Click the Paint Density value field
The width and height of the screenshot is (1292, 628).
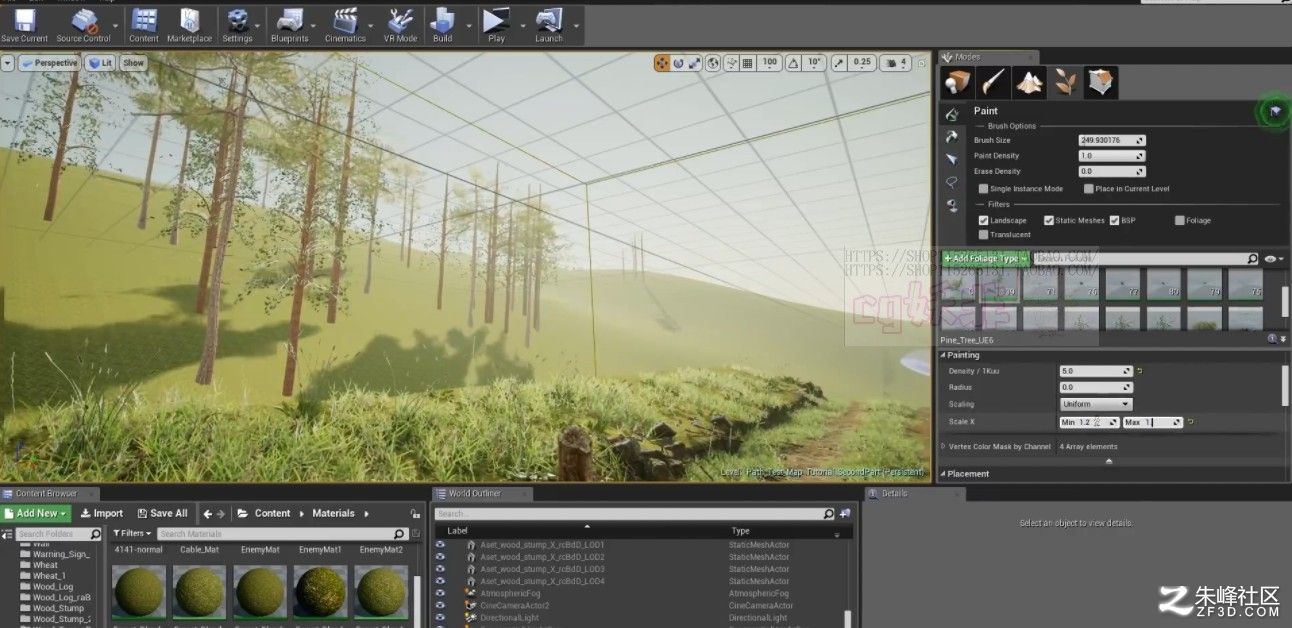1112,156
